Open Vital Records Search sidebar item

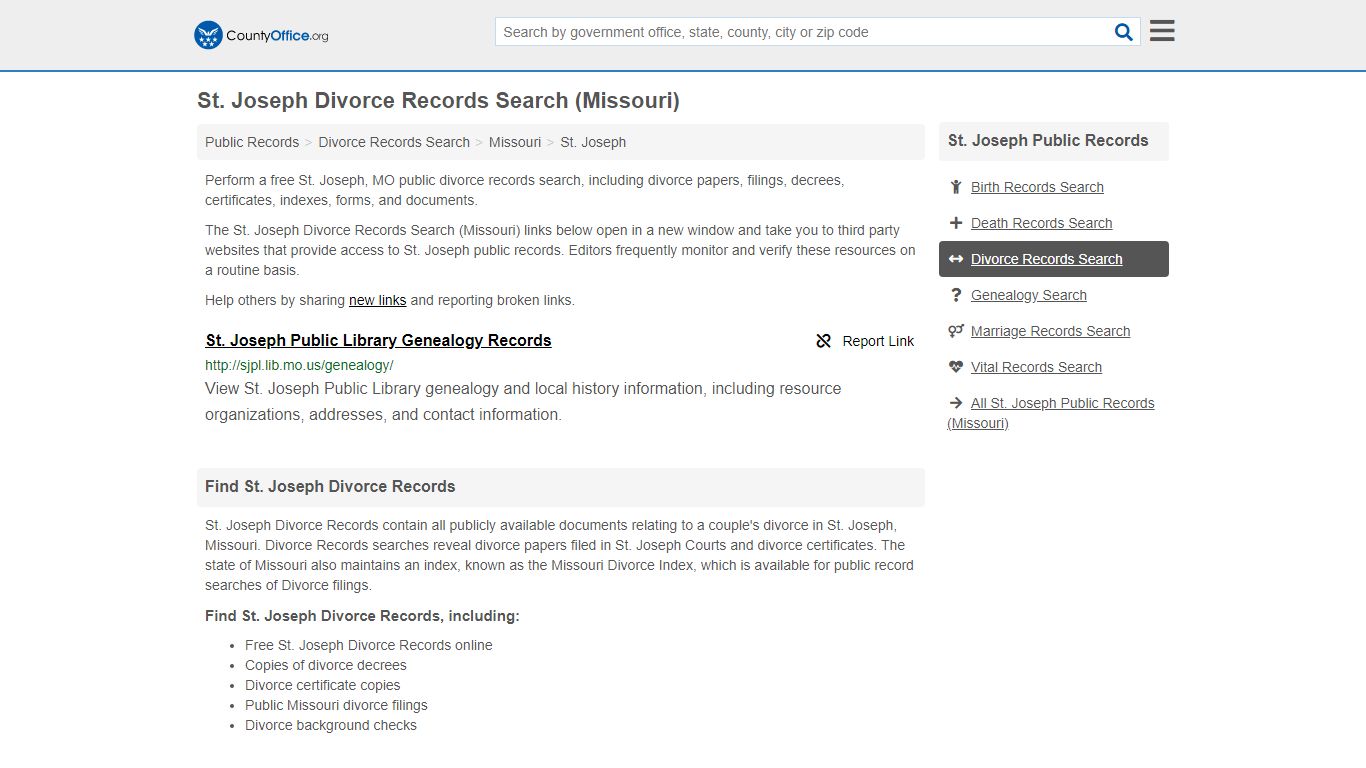point(1036,367)
